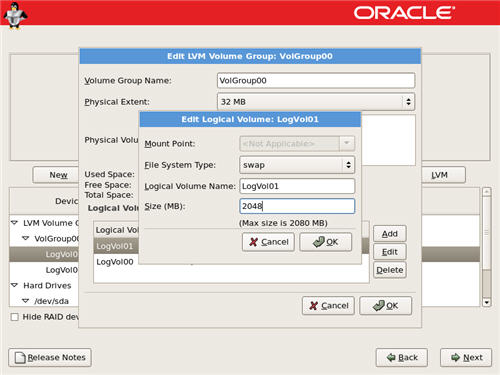Click the New partition button
This screenshot has width=500, height=375.
(56, 175)
